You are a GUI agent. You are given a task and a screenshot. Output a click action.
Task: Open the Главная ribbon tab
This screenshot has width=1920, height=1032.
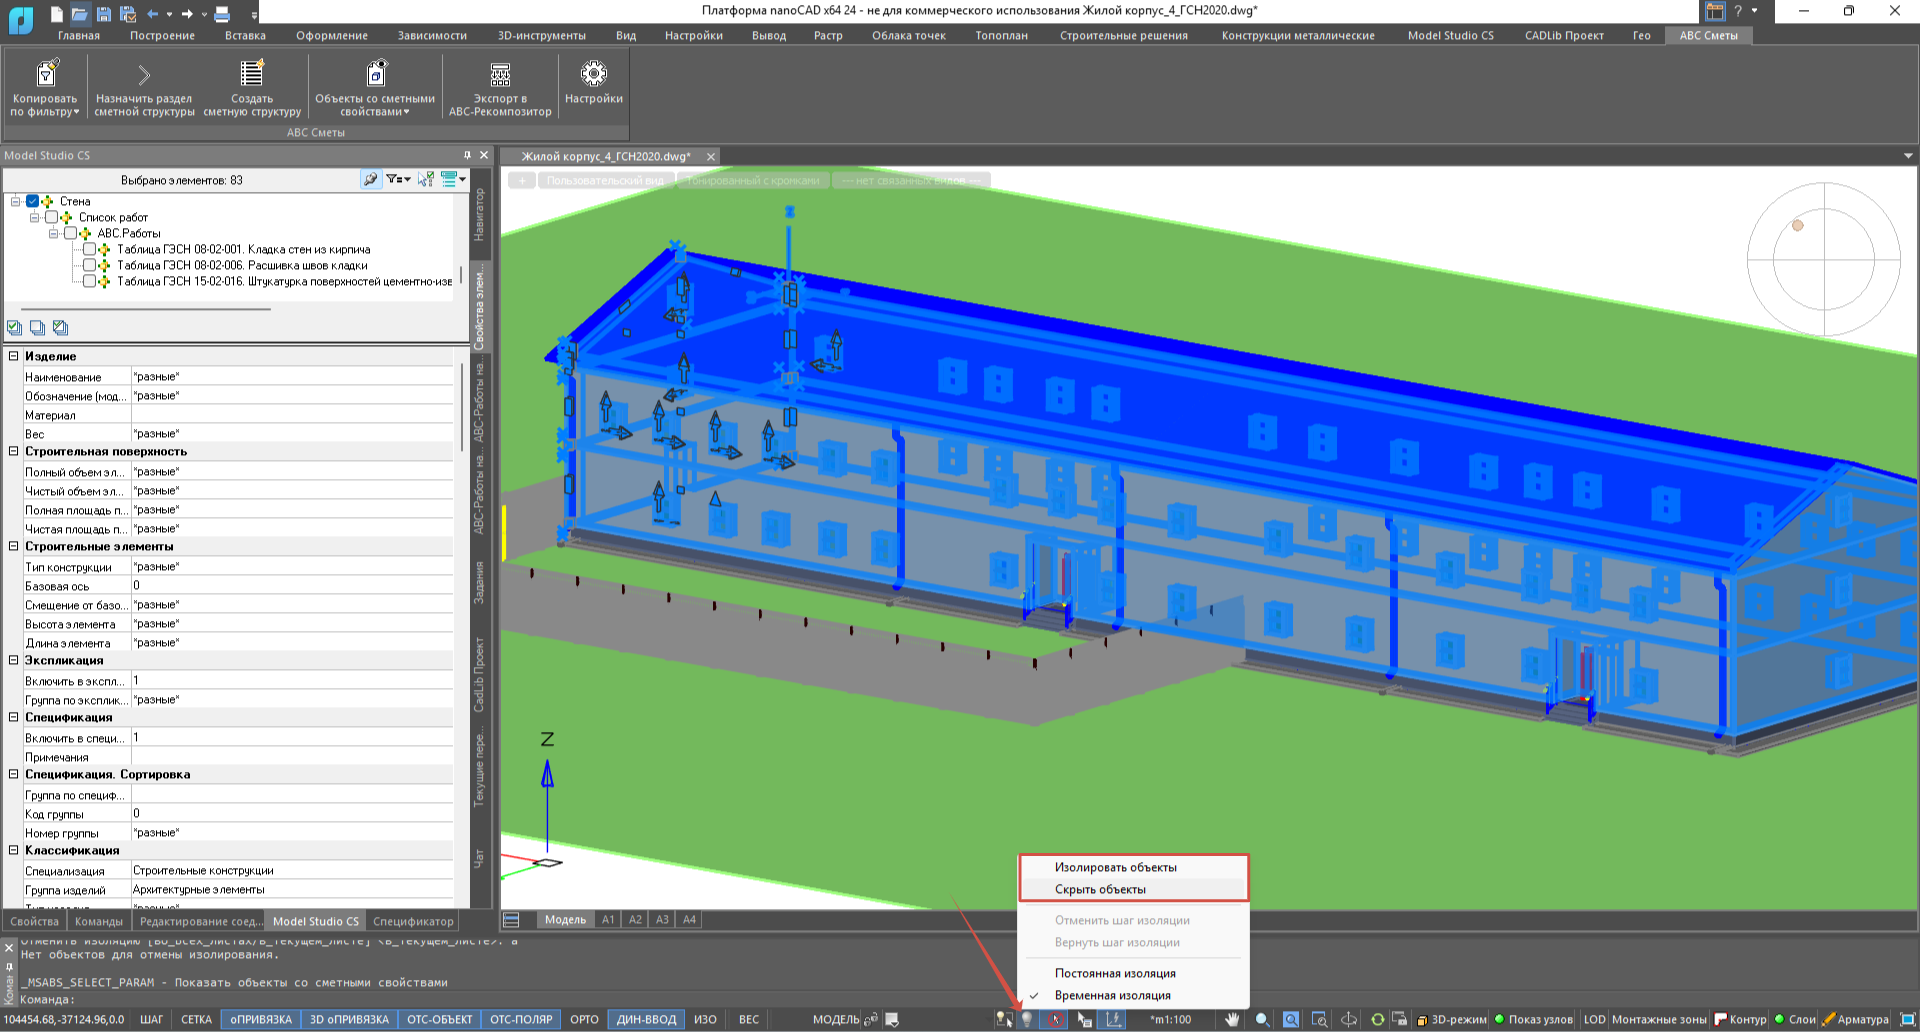tap(79, 35)
